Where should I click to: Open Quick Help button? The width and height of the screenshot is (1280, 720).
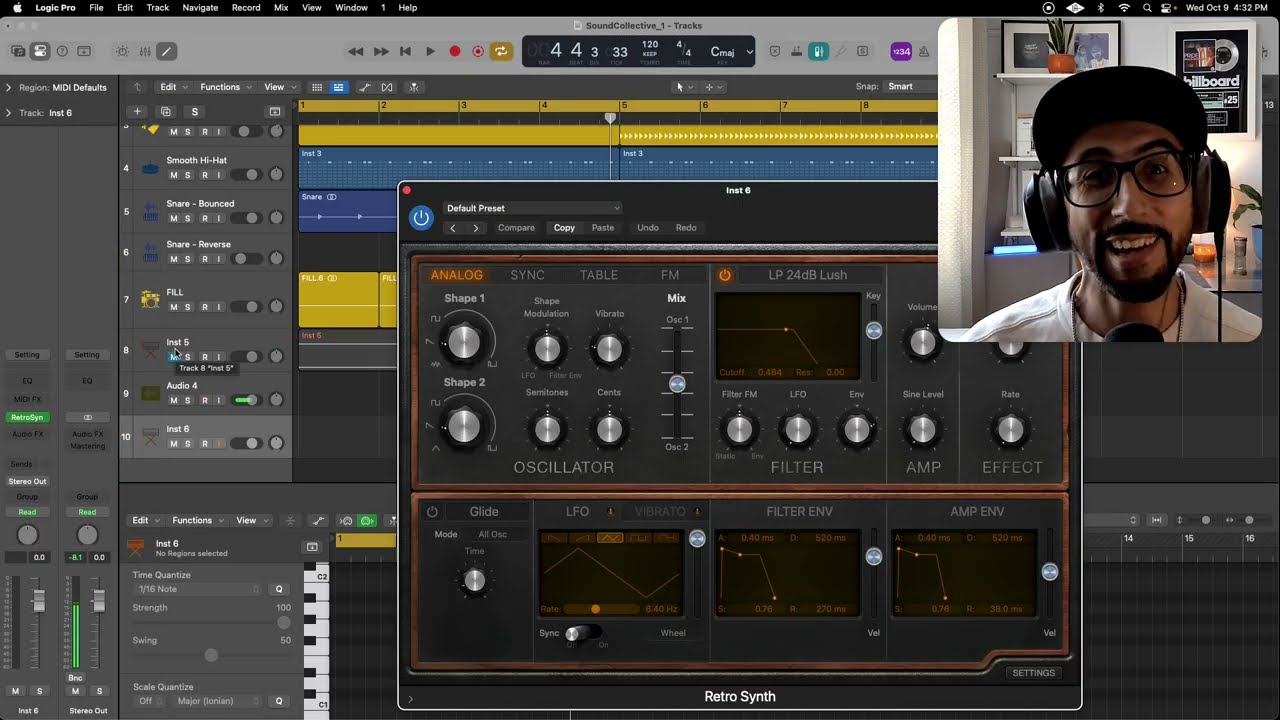point(62,51)
